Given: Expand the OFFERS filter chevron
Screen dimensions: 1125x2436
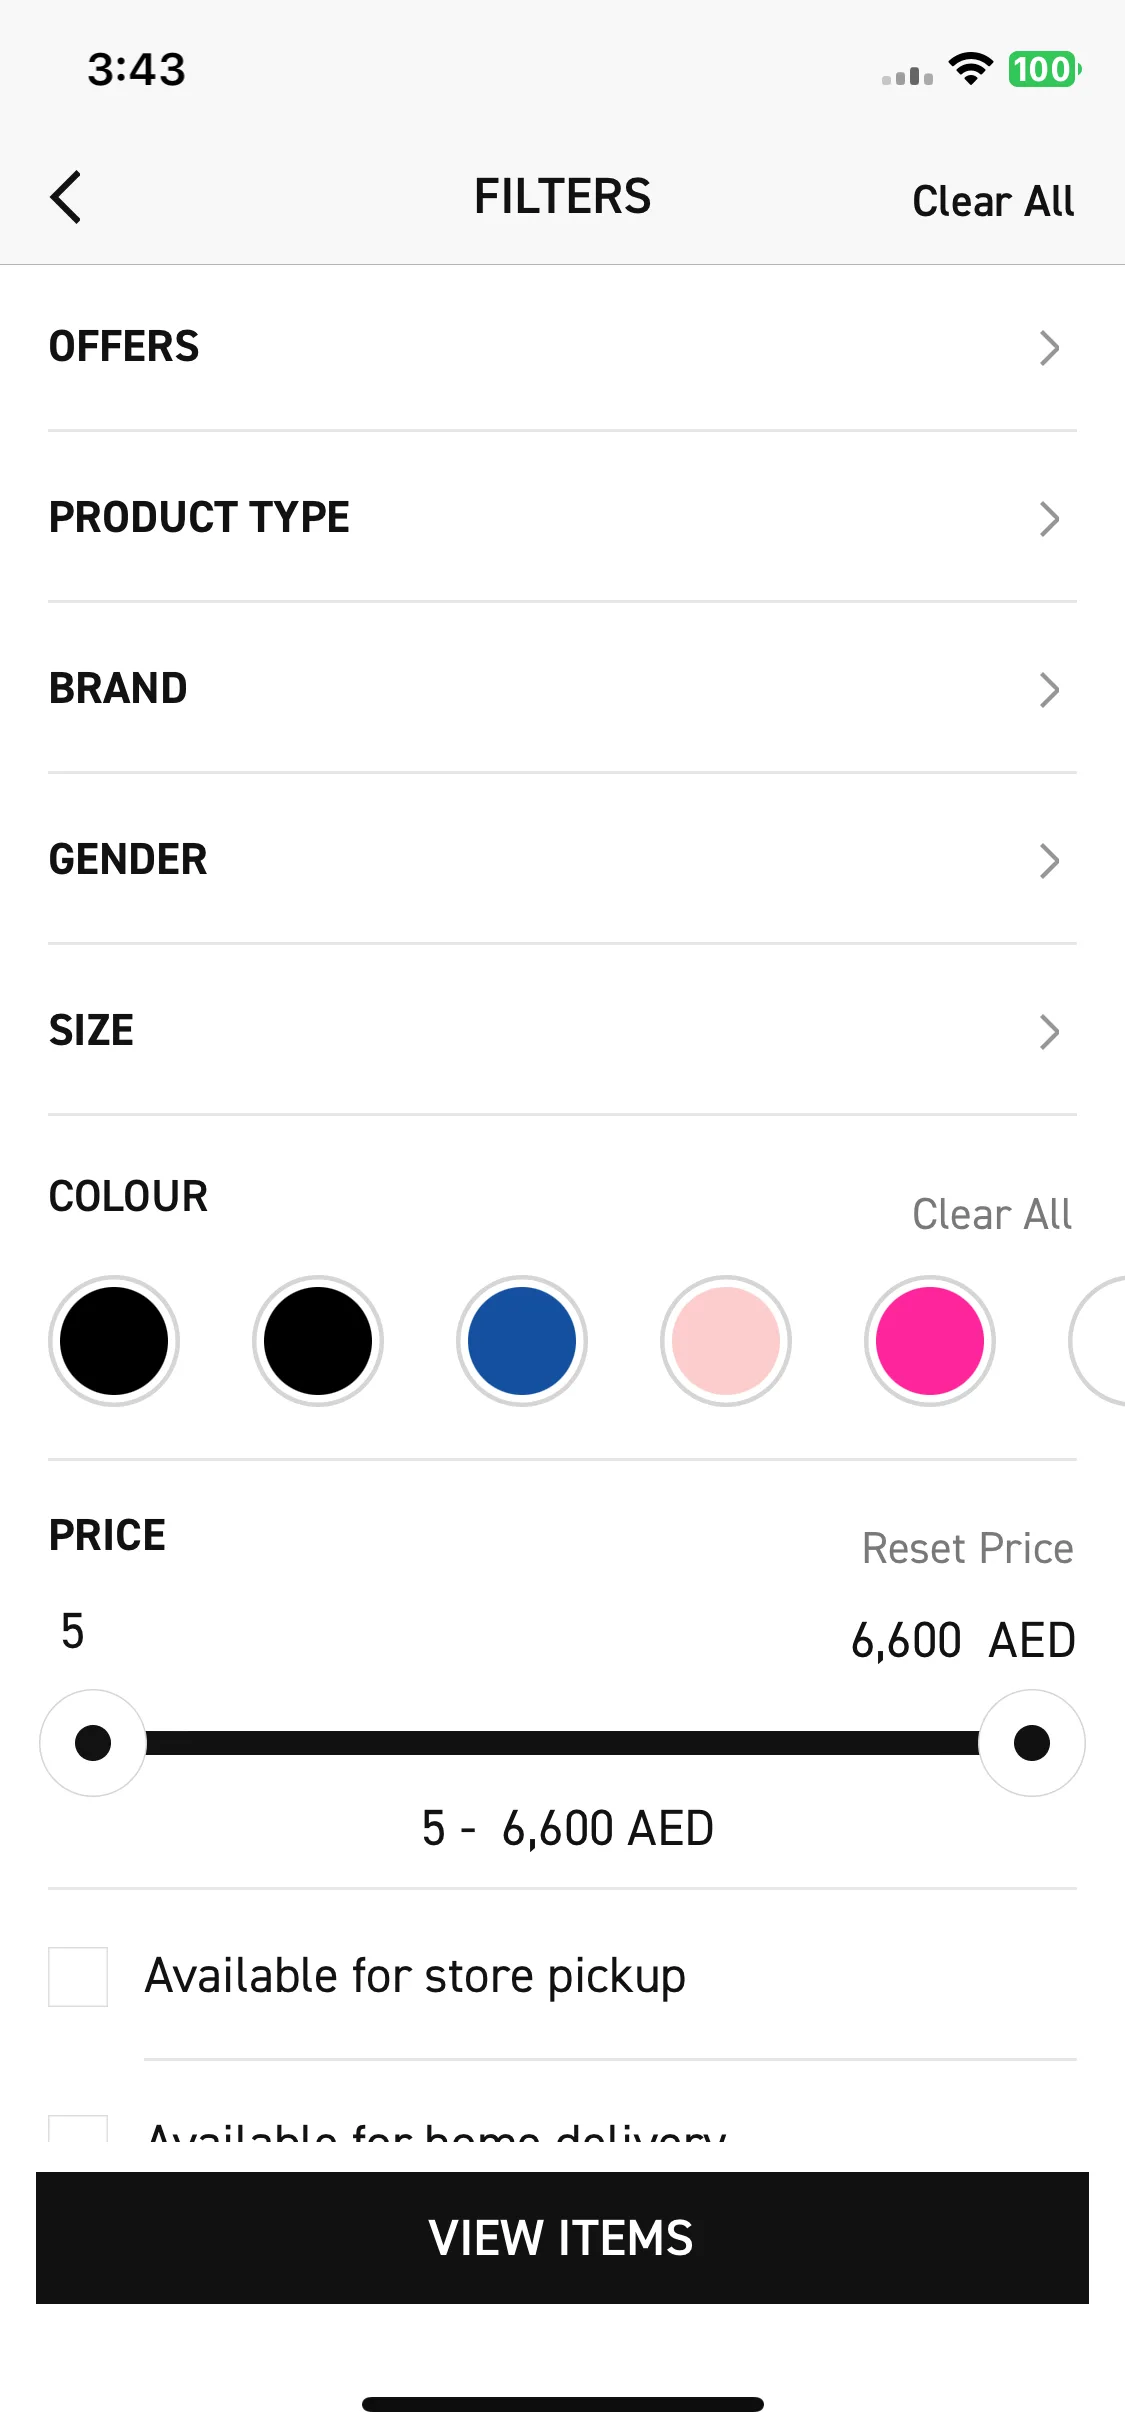Looking at the screenshot, I should (1048, 348).
